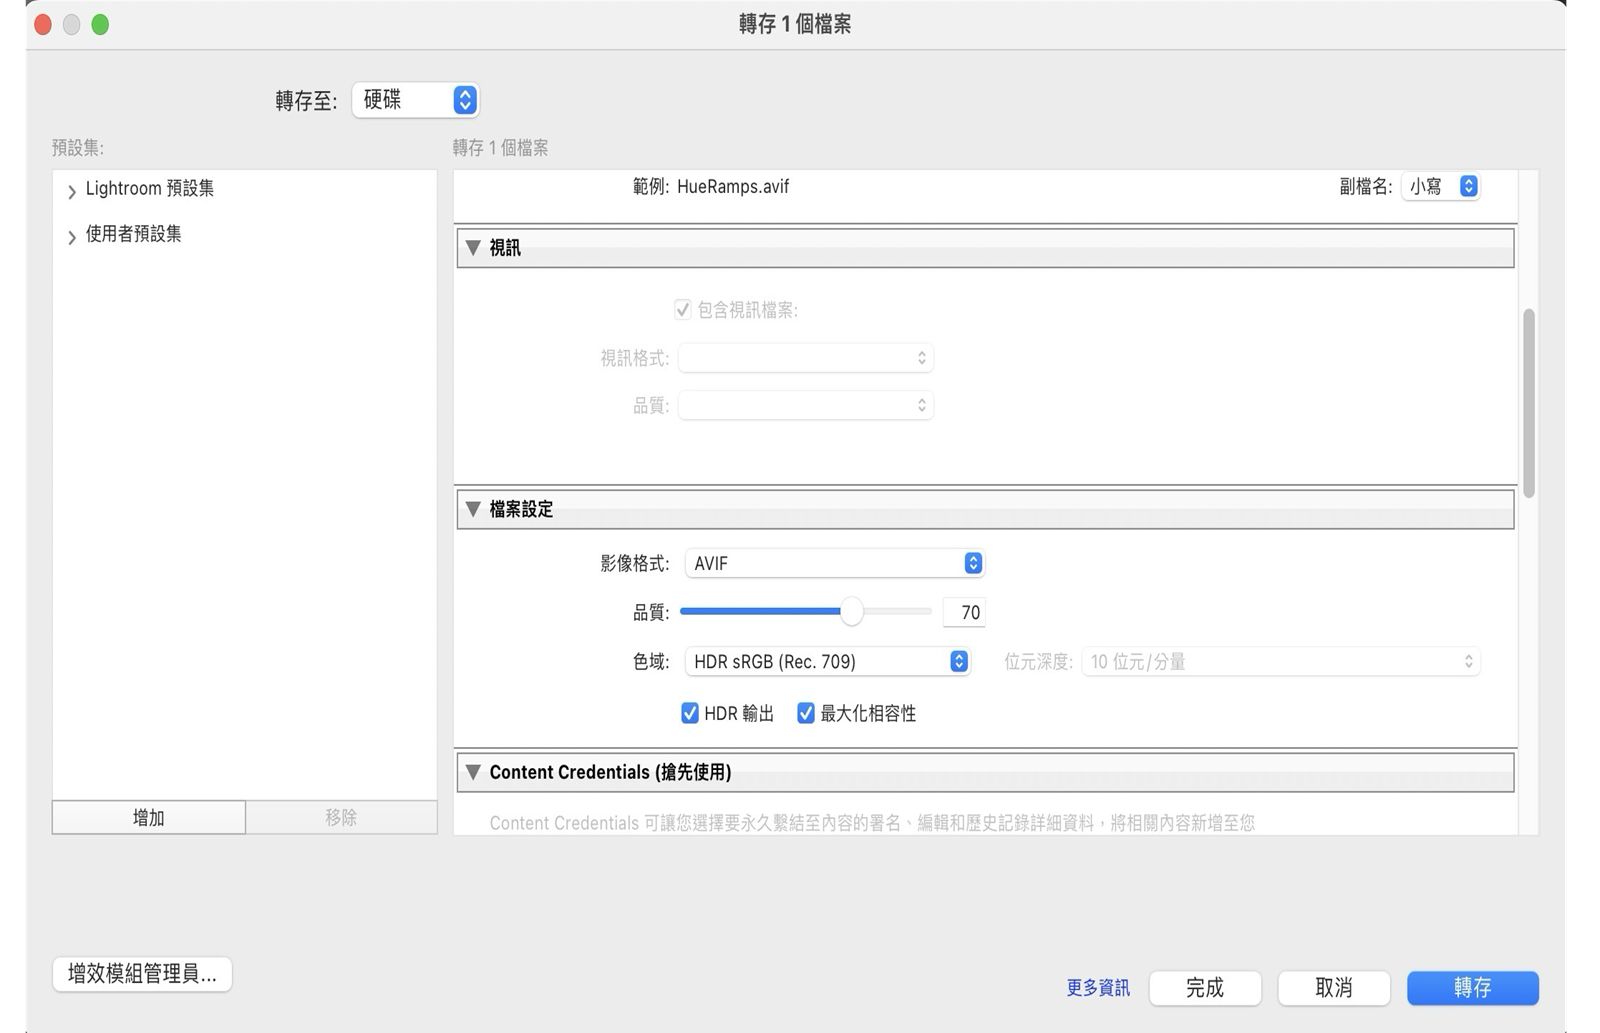Click the green zoom window button
1600x1033 pixels.
(x=100, y=25)
